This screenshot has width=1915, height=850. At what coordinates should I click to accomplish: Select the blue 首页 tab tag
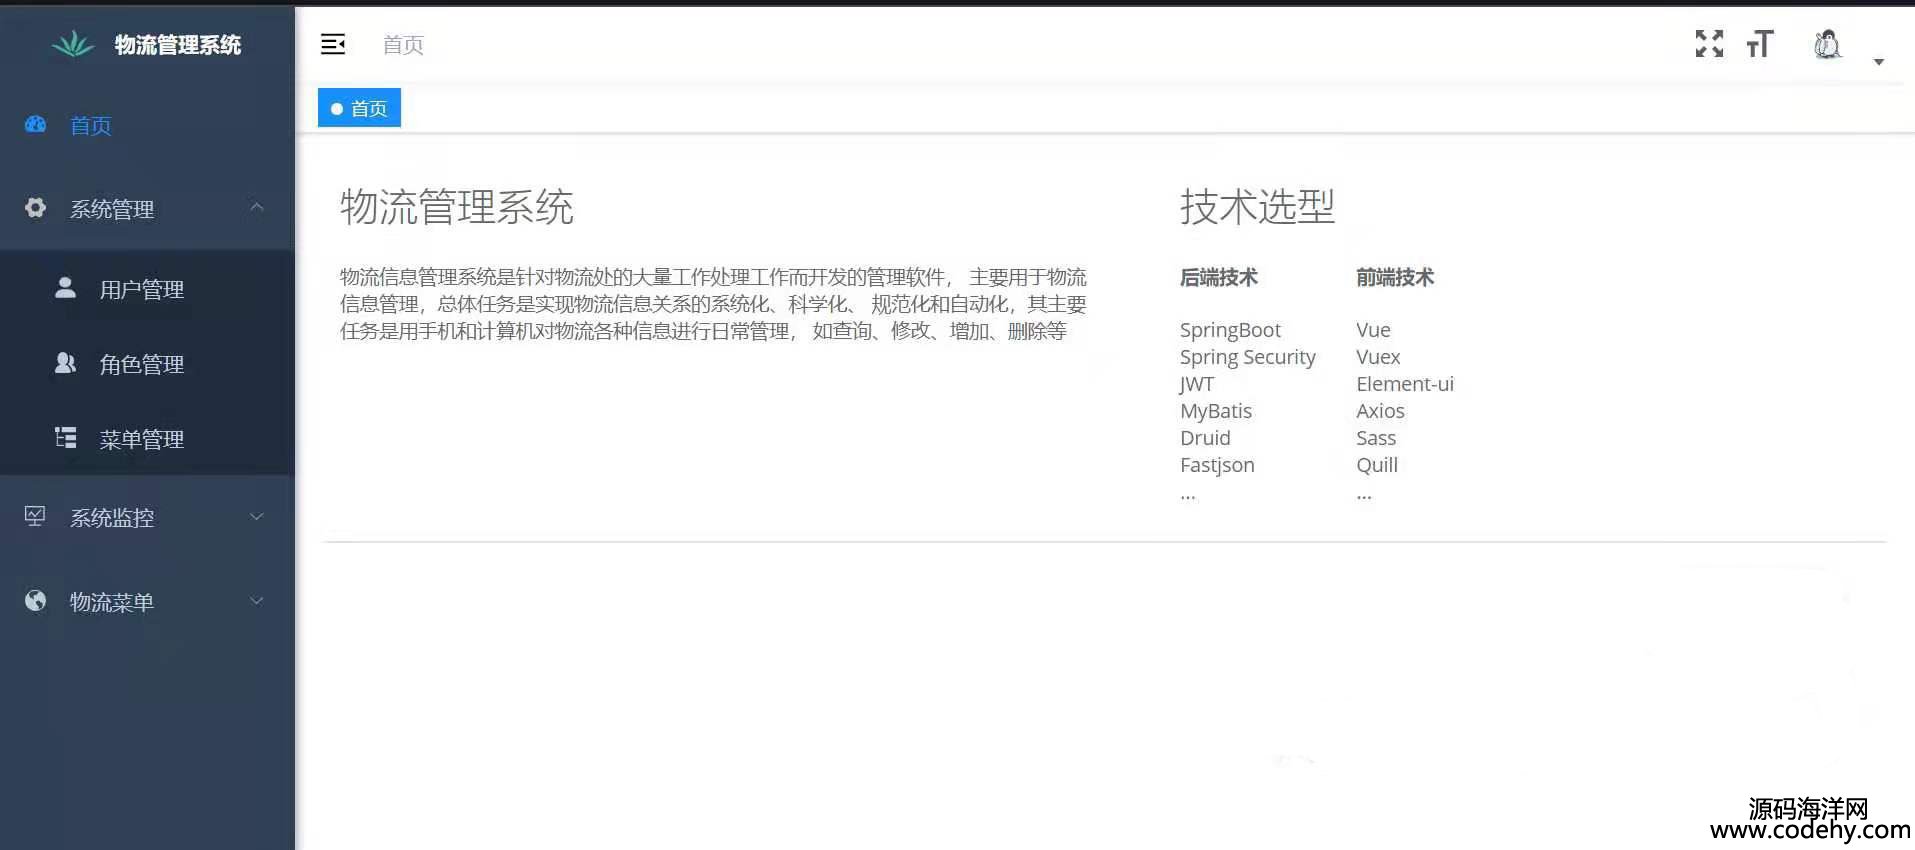point(359,108)
